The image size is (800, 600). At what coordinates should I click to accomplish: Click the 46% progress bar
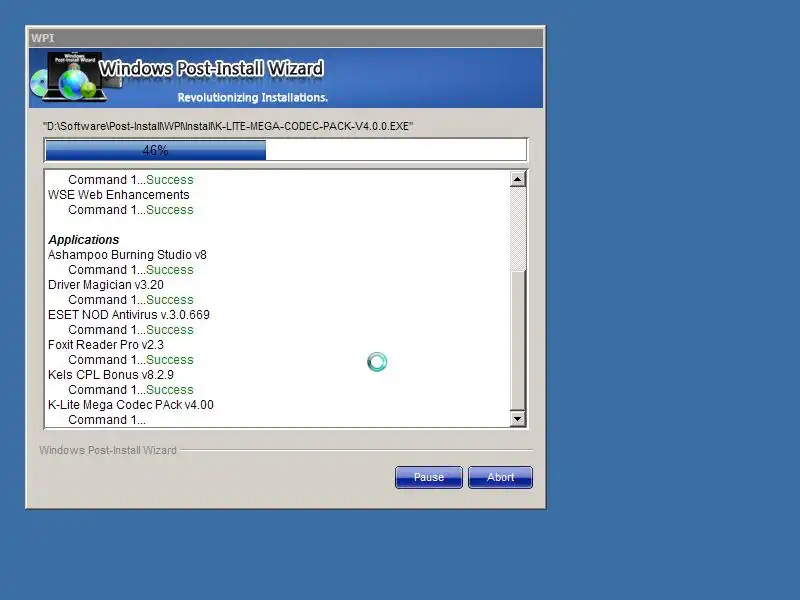tap(286, 150)
